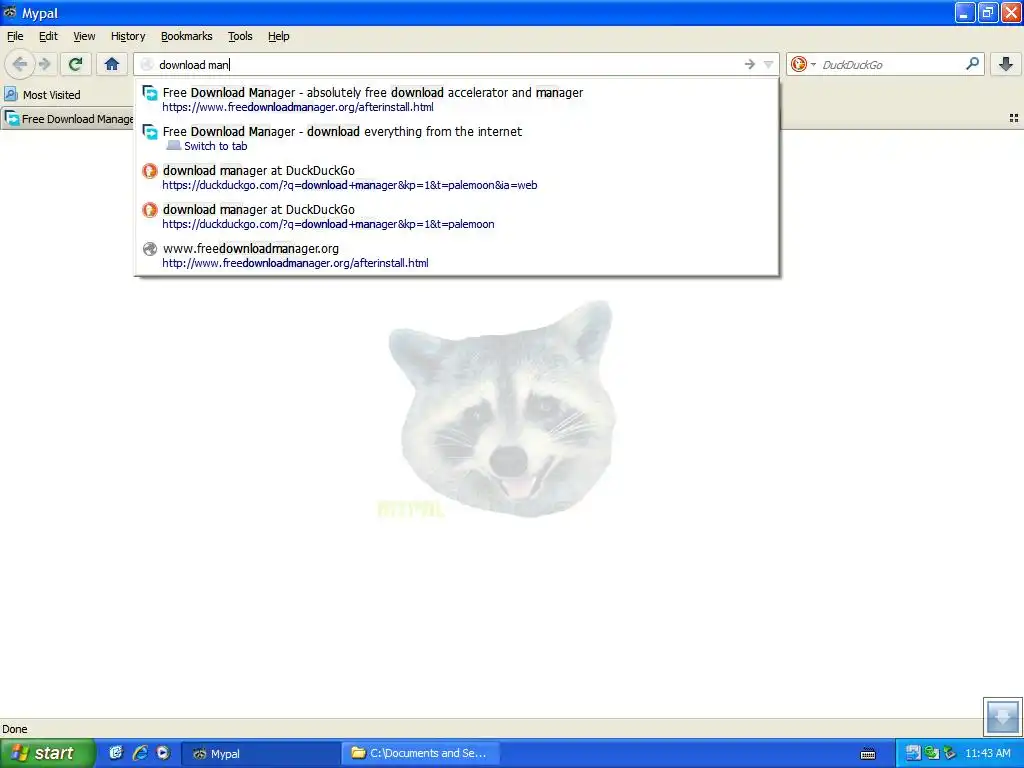Open the Tools menu
The width and height of the screenshot is (1024, 768).
pyautogui.click(x=240, y=36)
